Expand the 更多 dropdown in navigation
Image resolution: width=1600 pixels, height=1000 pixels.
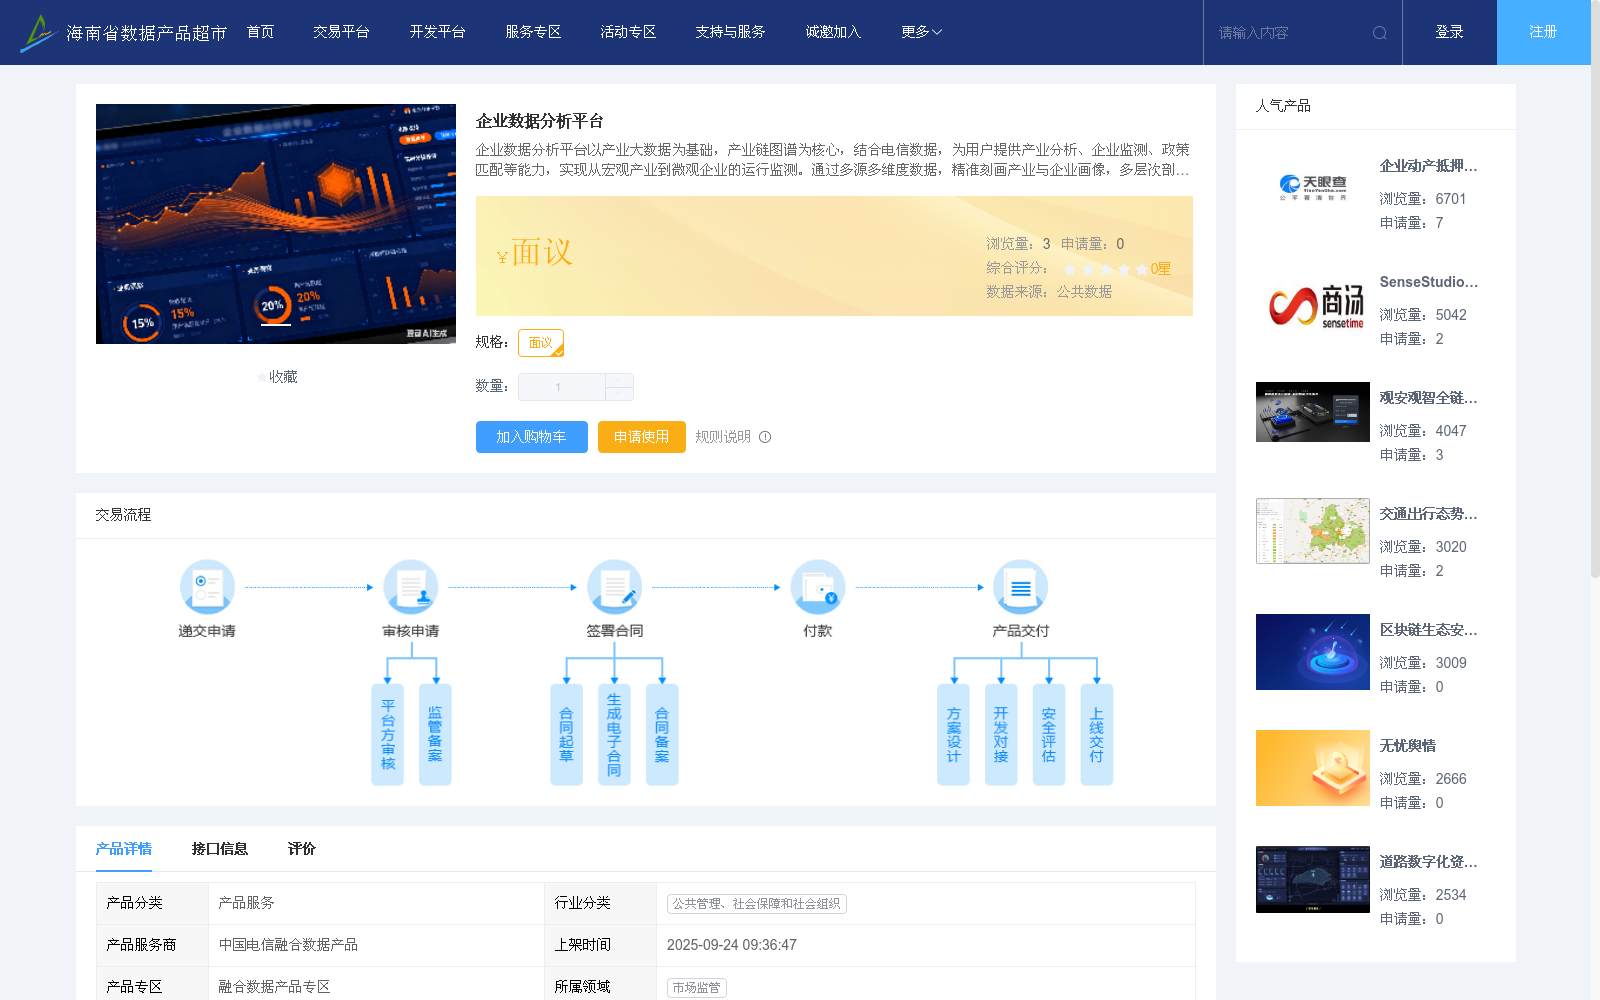[921, 32]
